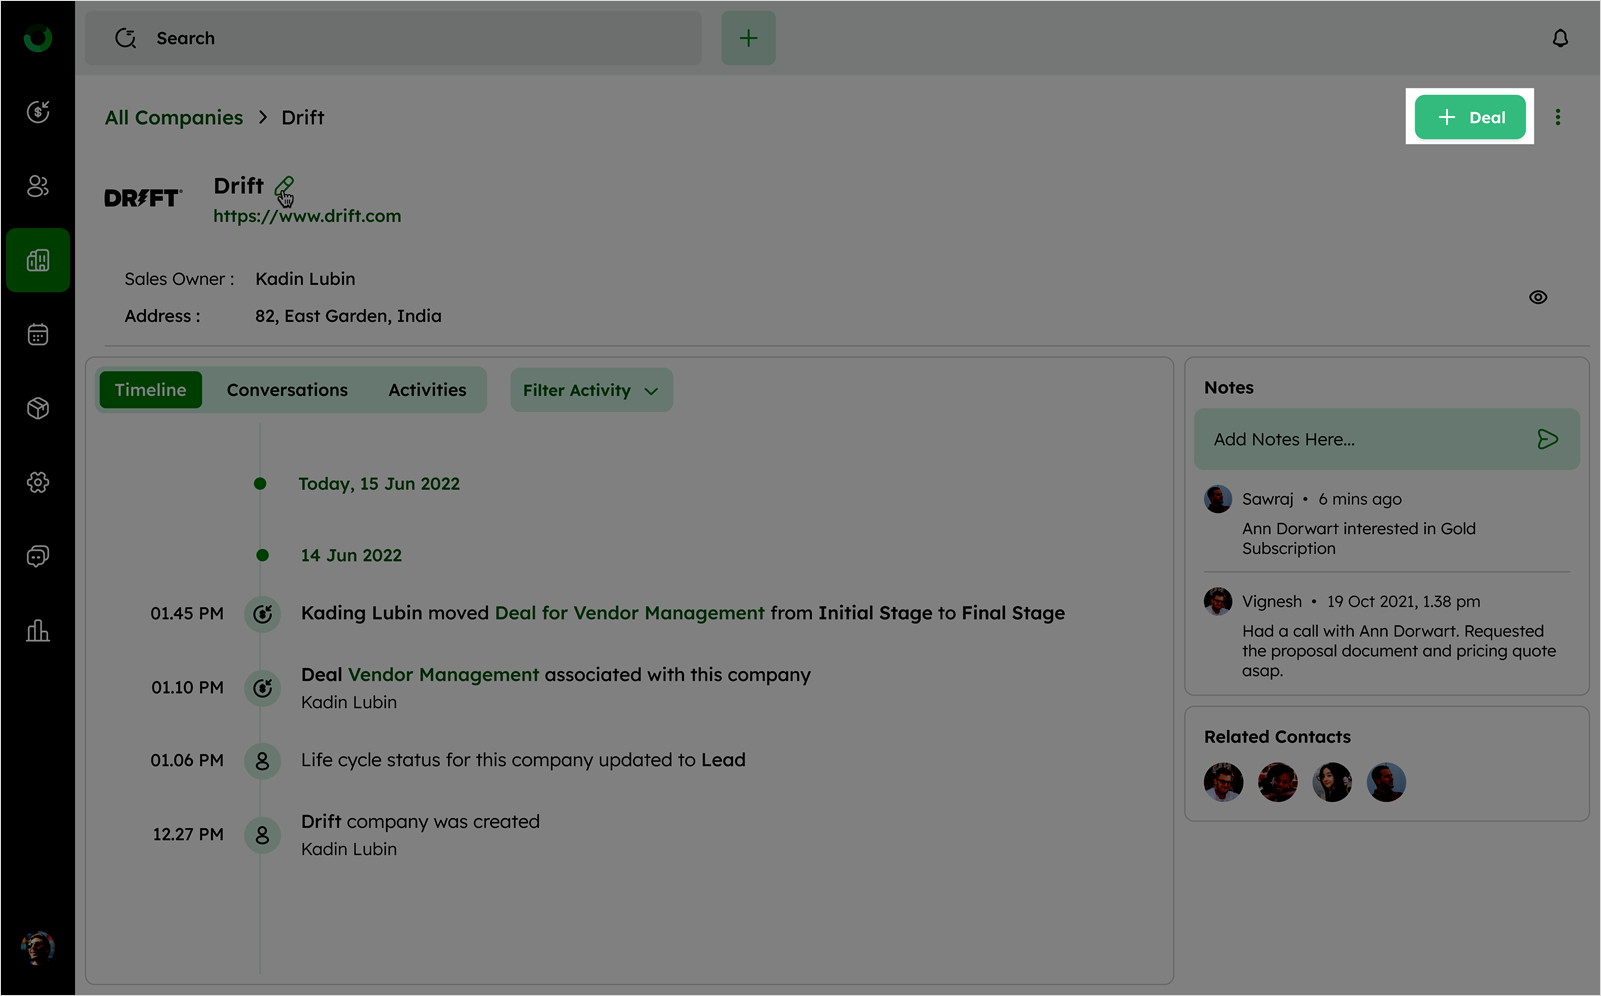Image resolution: width=1601 pixels, height=996 pixels.
Task: Switch to the Conversations tab
Action: click(x=287, y=390)
